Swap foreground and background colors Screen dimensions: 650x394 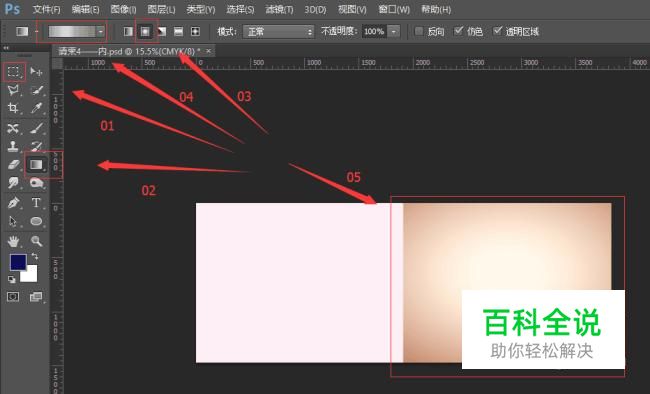pyautogui.click(x=35, y=257)
